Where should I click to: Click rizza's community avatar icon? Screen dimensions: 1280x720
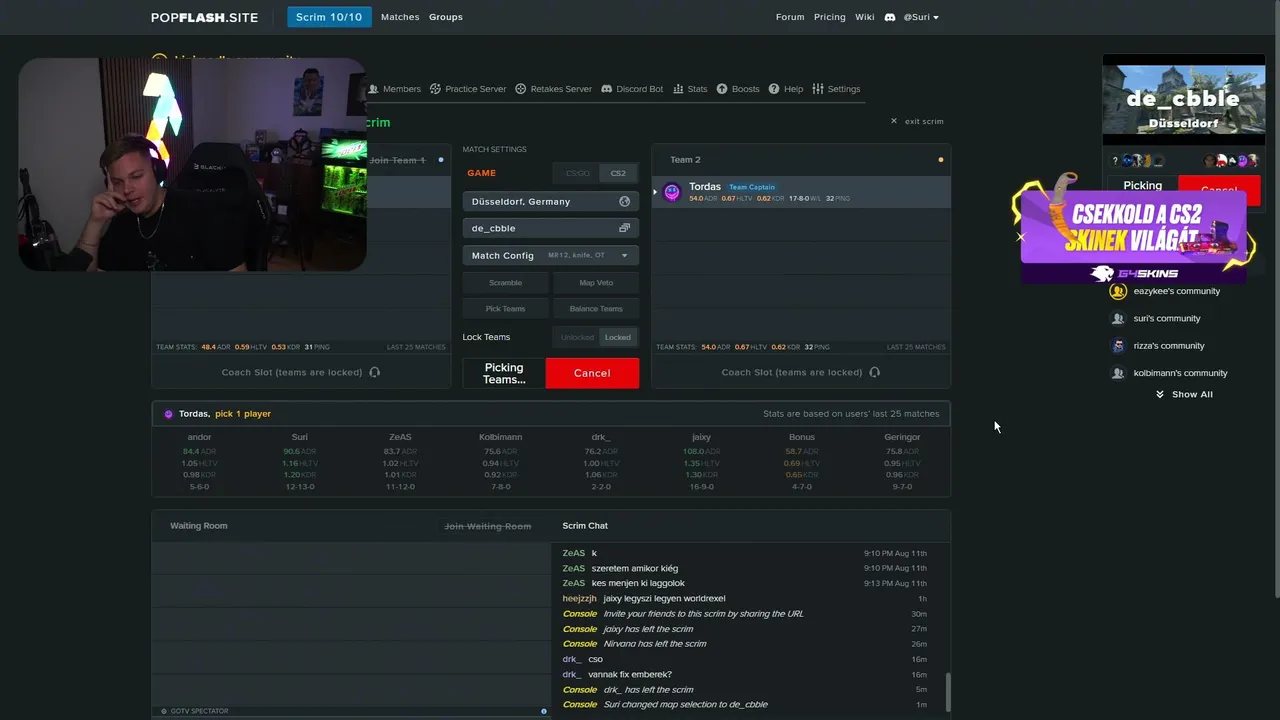[x=1118, y=346]
